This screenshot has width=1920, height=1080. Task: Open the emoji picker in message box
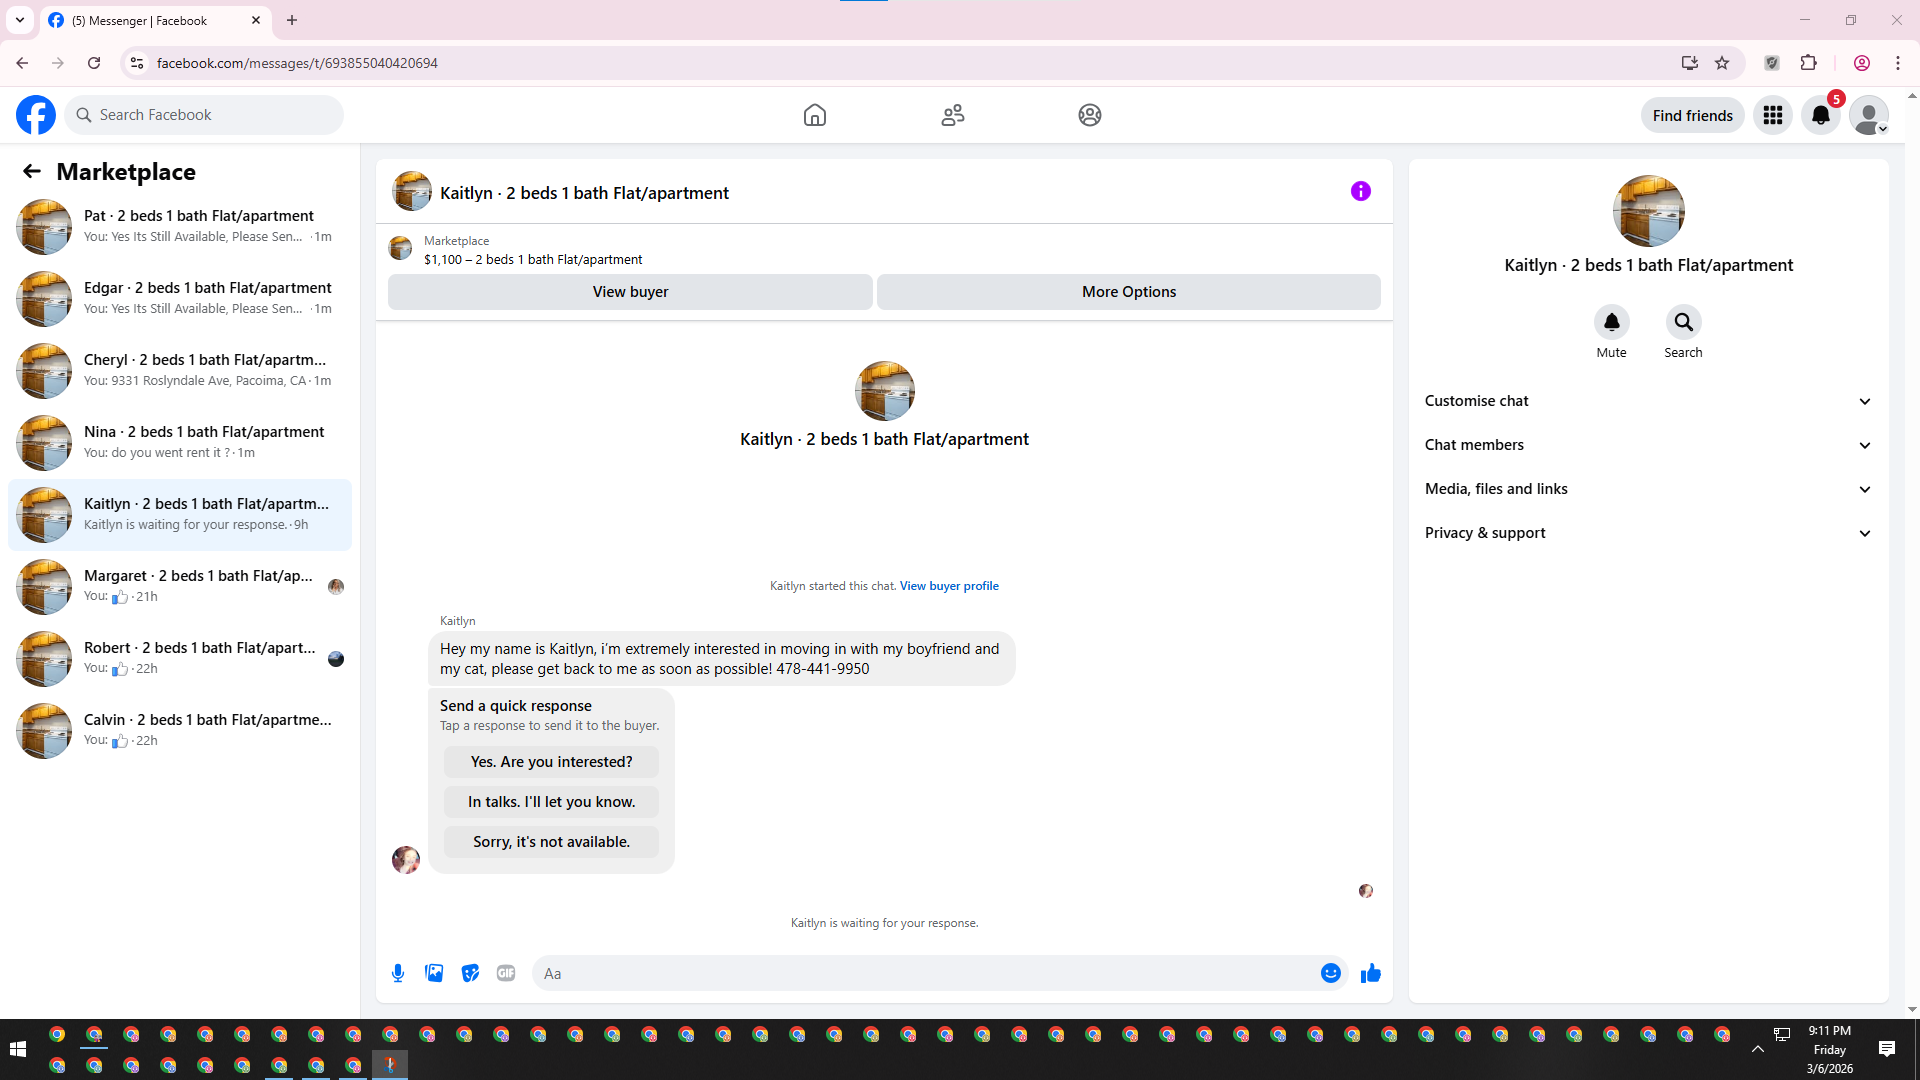(1330, 973)
